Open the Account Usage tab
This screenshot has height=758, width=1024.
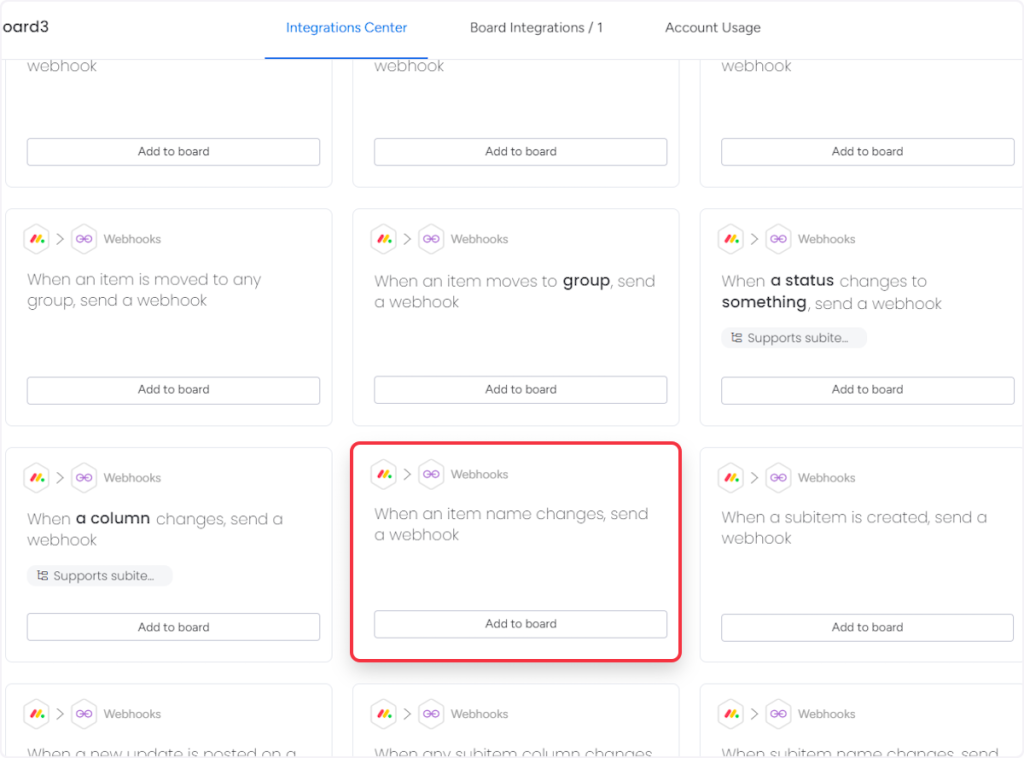pos(712,28)
